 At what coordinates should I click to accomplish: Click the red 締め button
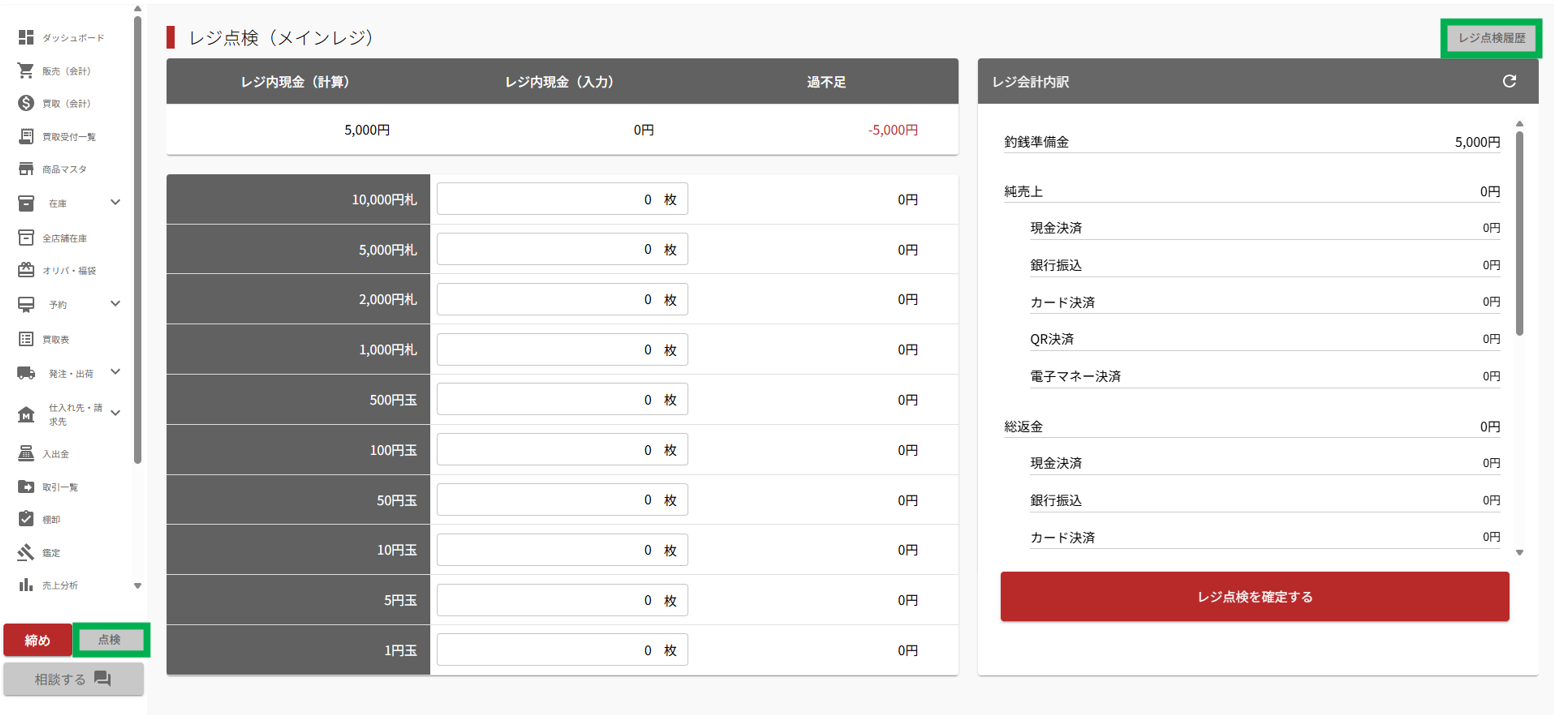pyautogui.click(x=37, y=640)
